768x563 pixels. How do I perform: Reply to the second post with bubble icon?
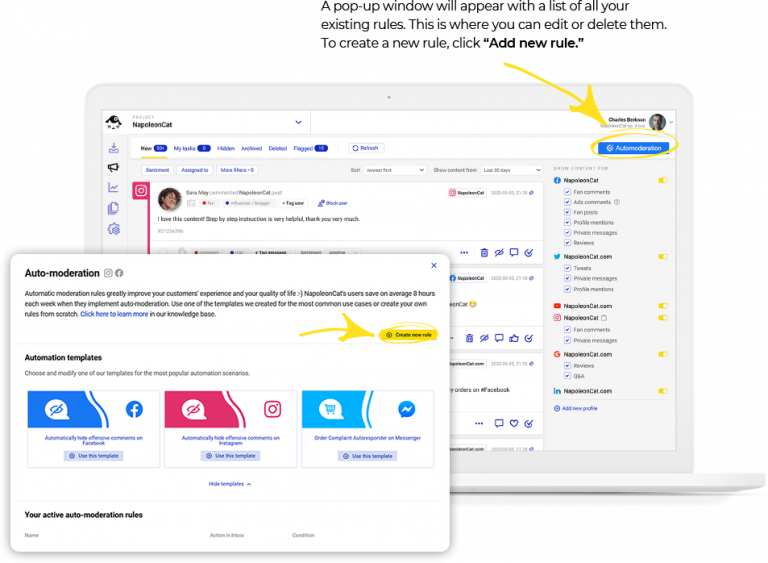[499, 338]
